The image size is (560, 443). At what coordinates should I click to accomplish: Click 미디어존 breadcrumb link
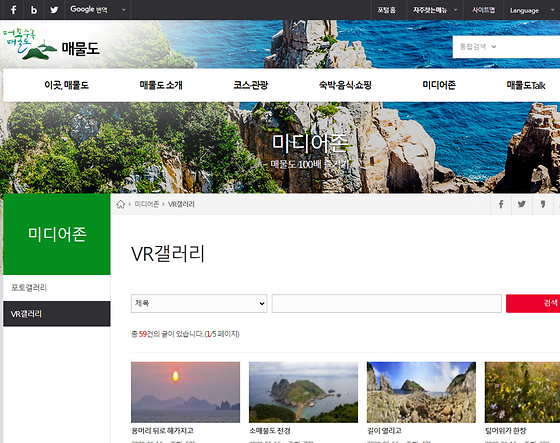pos(147,204)
